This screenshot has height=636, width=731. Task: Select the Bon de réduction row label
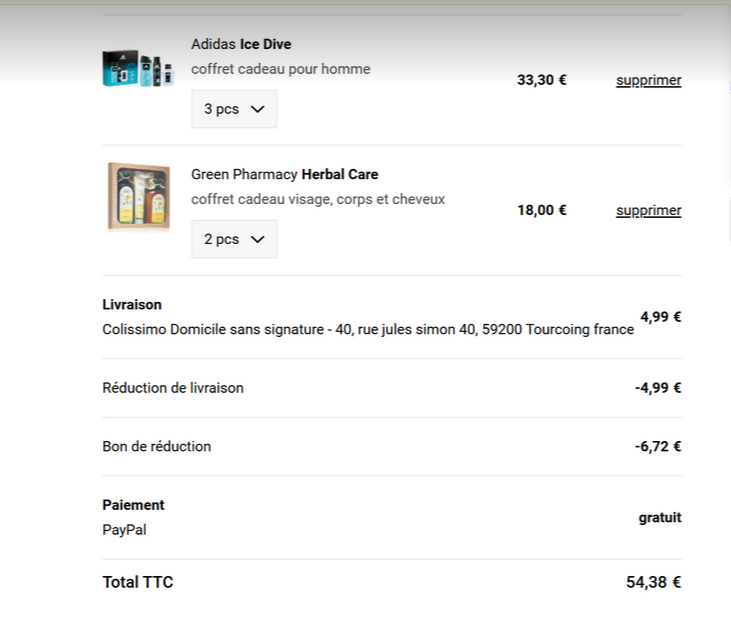[156, 446]
